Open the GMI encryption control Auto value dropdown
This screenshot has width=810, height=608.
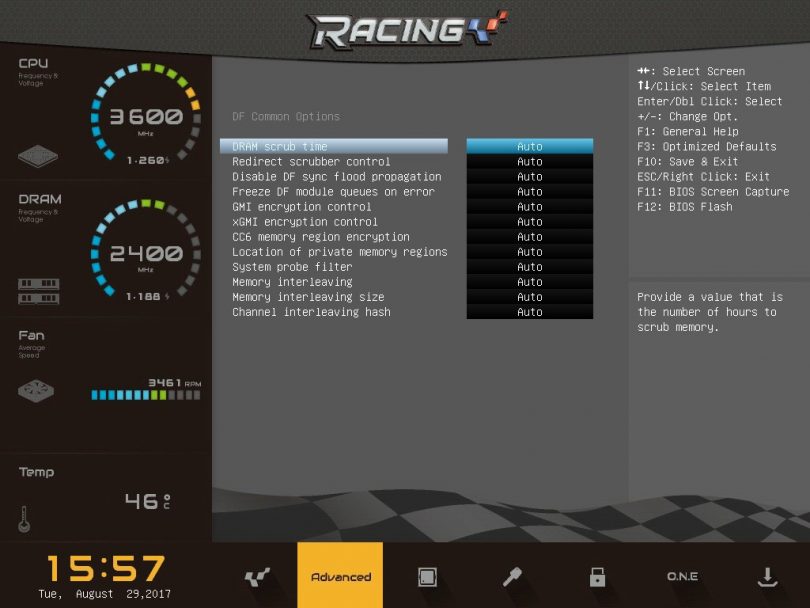pos(529,207)
